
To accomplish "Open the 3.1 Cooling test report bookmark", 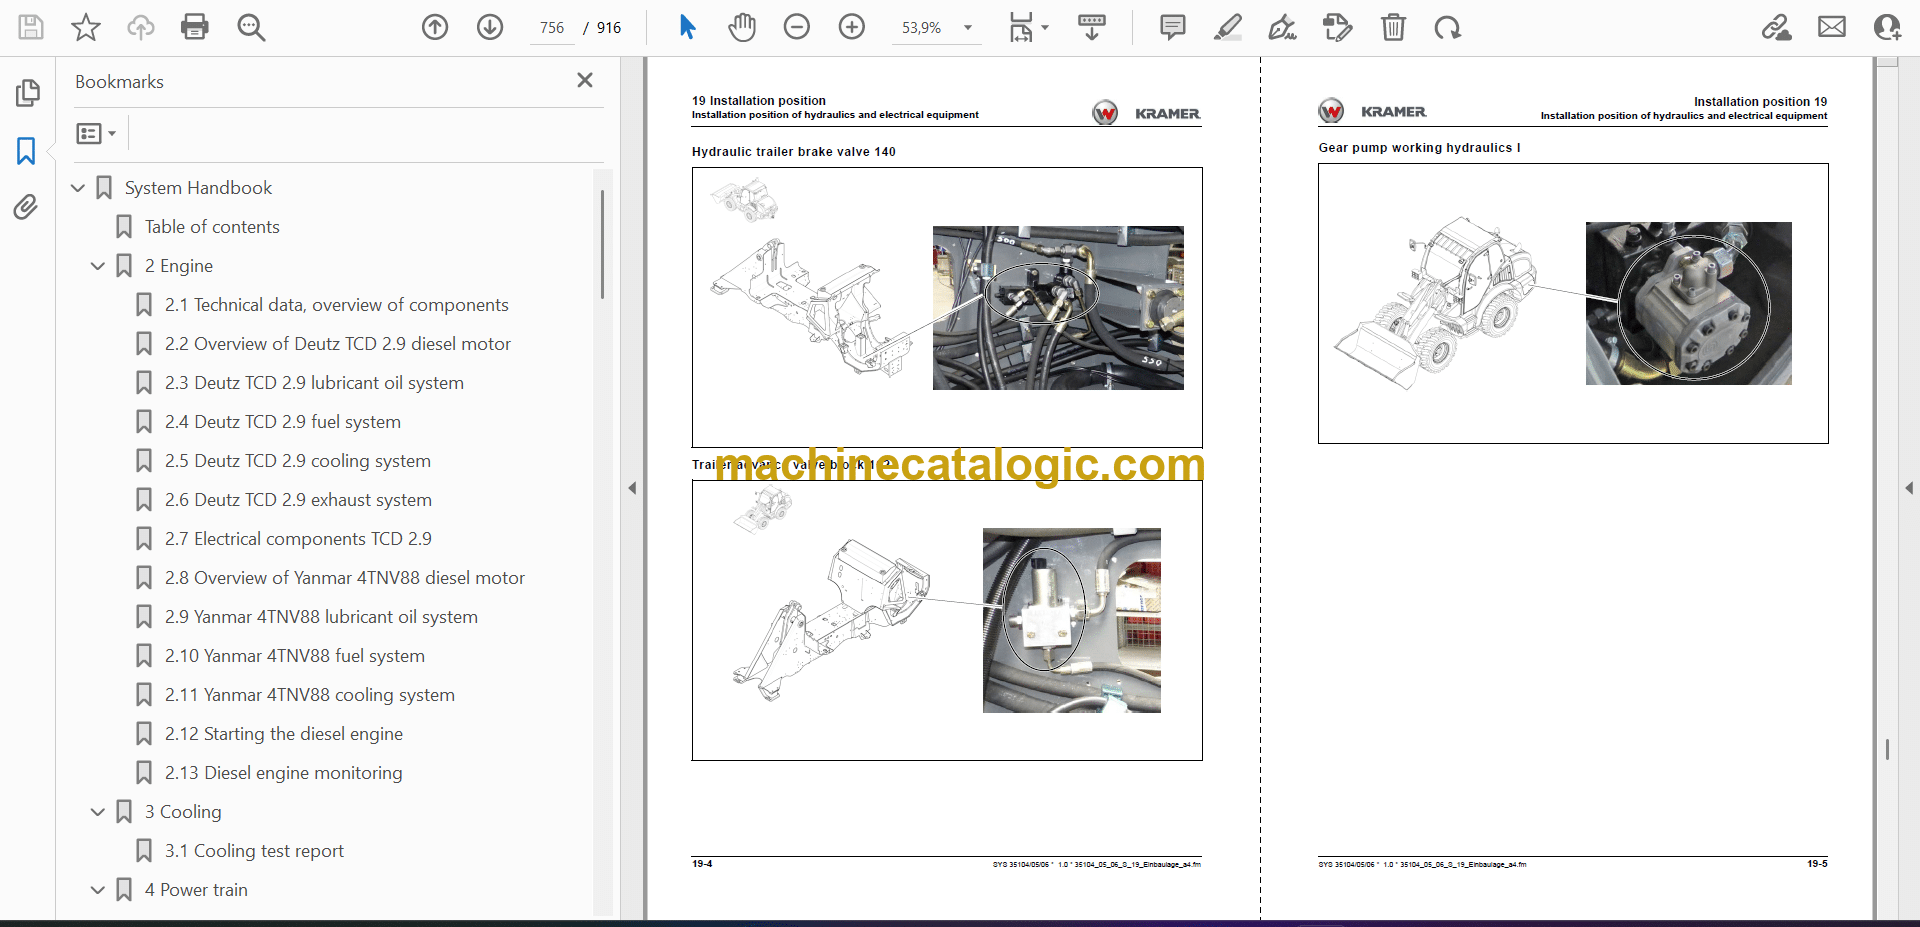I will (268, 851).
